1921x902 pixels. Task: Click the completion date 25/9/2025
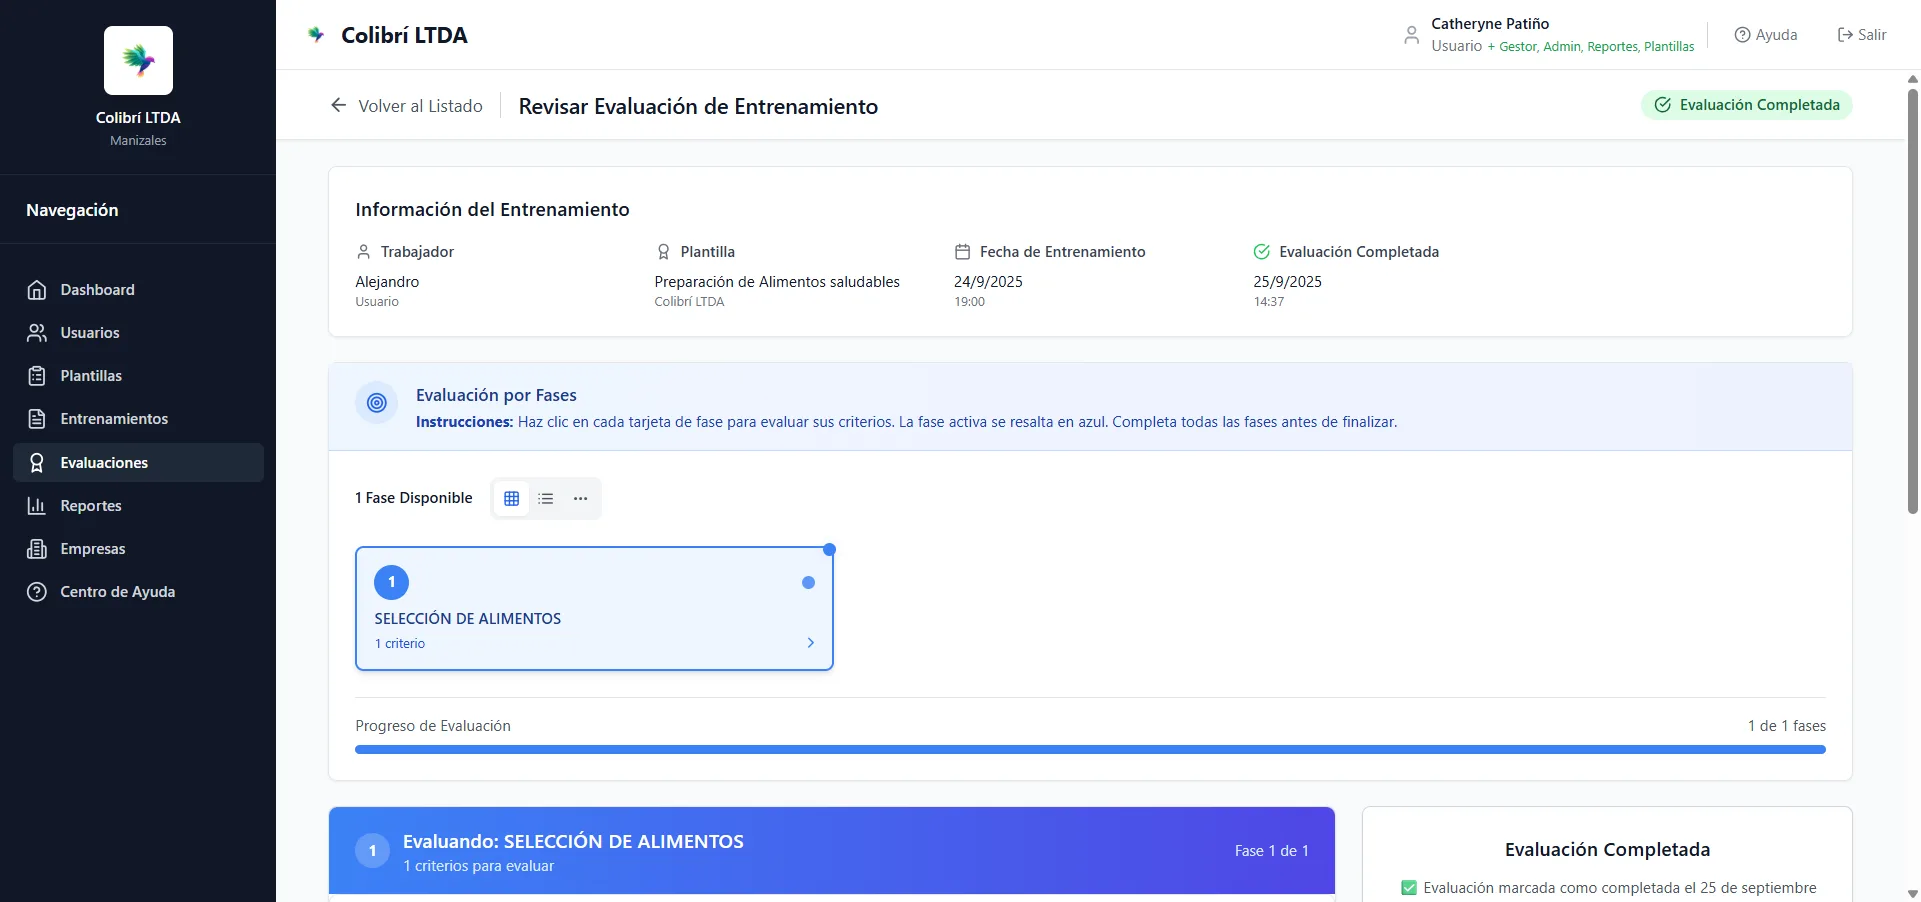coord(1288,282)
